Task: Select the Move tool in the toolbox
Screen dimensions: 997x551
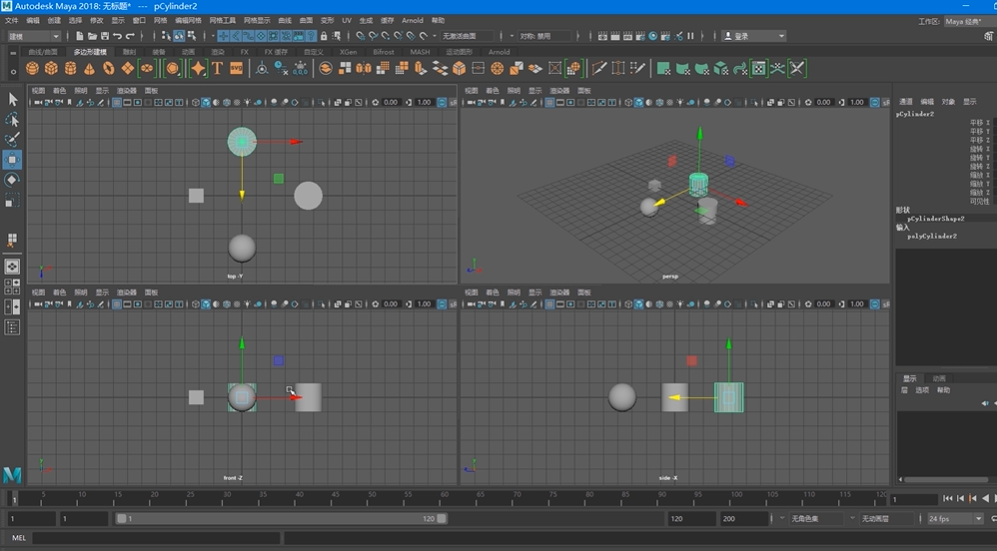Action: point(12,160)
